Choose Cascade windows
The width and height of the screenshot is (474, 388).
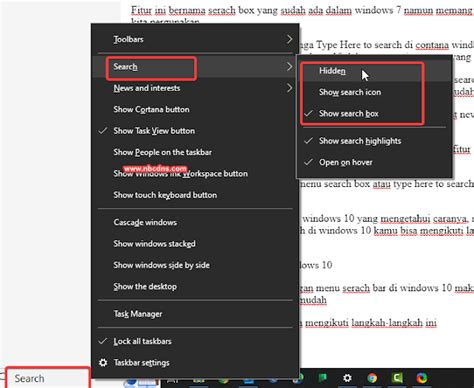(x=195, y=222)
